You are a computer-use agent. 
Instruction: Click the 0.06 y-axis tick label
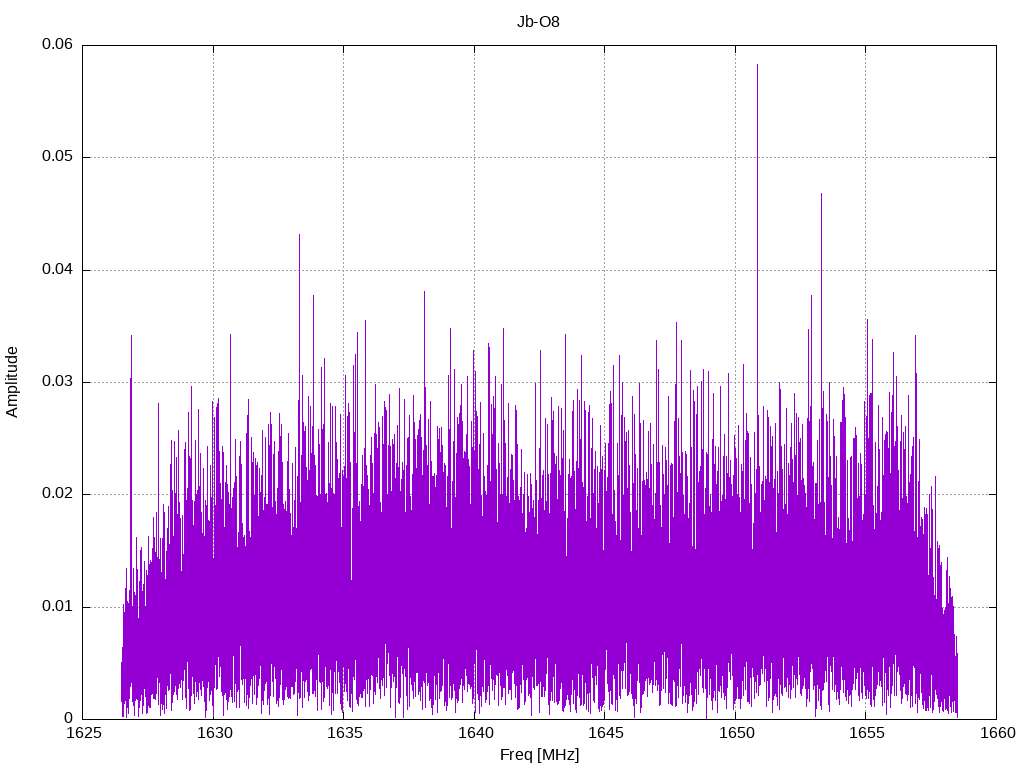[x=57, y=44]
